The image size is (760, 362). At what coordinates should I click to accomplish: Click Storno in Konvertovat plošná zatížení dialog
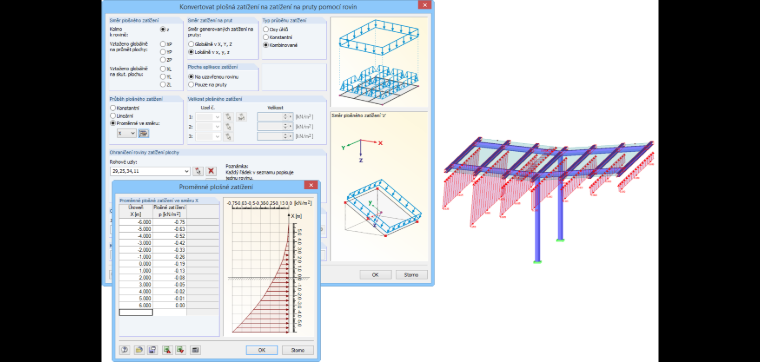pos(412,275)
